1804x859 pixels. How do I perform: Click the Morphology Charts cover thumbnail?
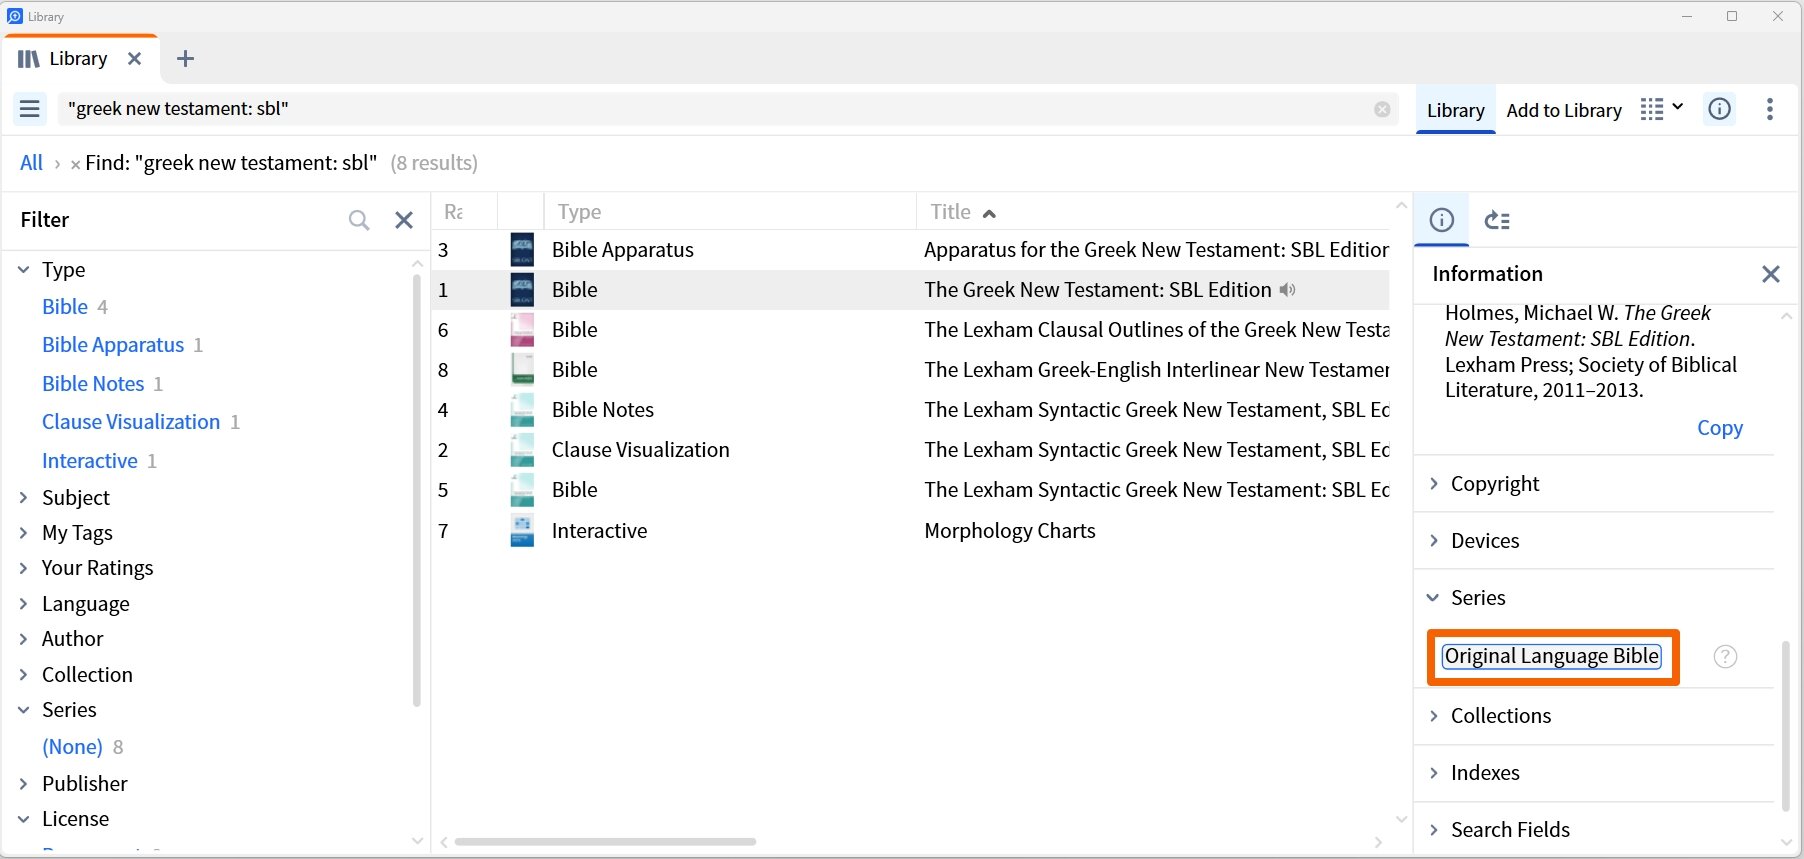pyautogui.click(x=522, y=530)
